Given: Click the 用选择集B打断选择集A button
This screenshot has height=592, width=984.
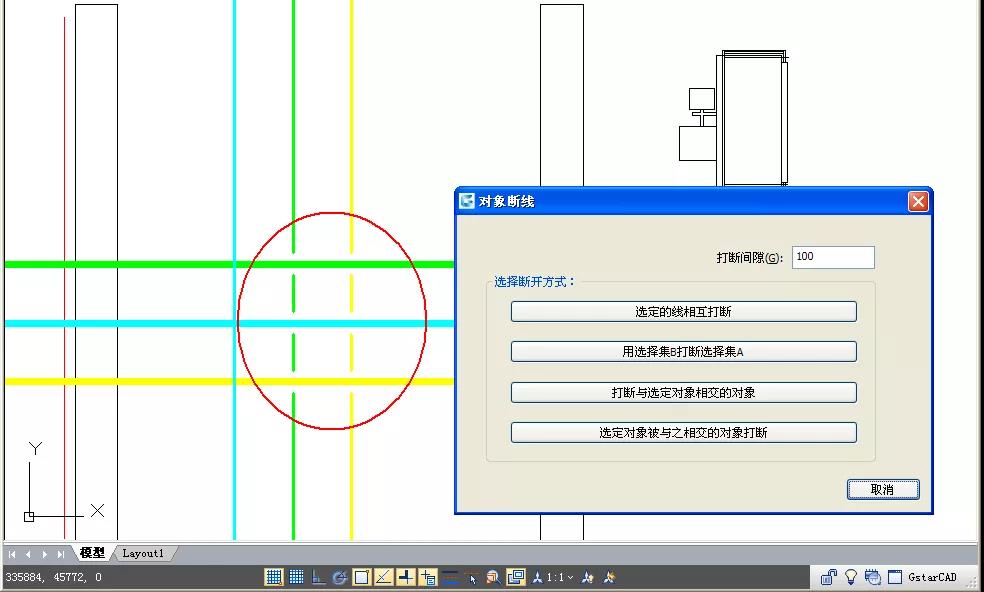Looking at the screenshot, I should click(x=683, y=352).
